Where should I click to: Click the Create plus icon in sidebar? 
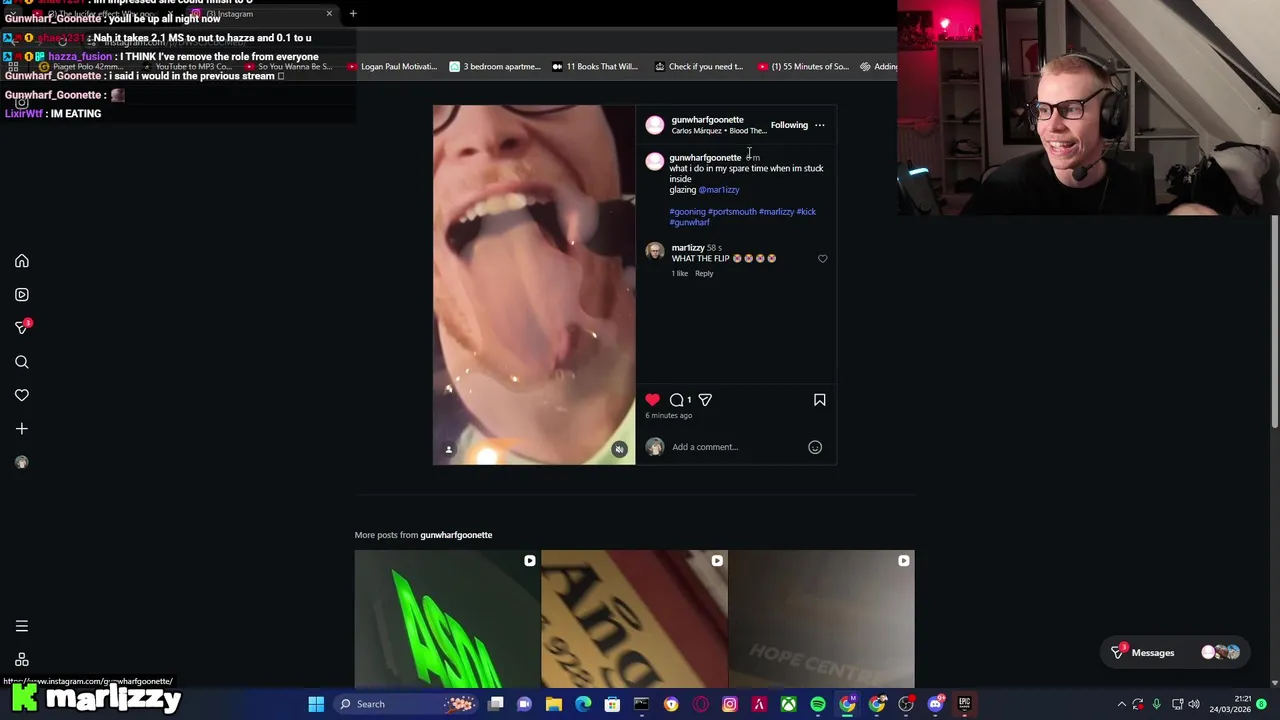[22, 429]
